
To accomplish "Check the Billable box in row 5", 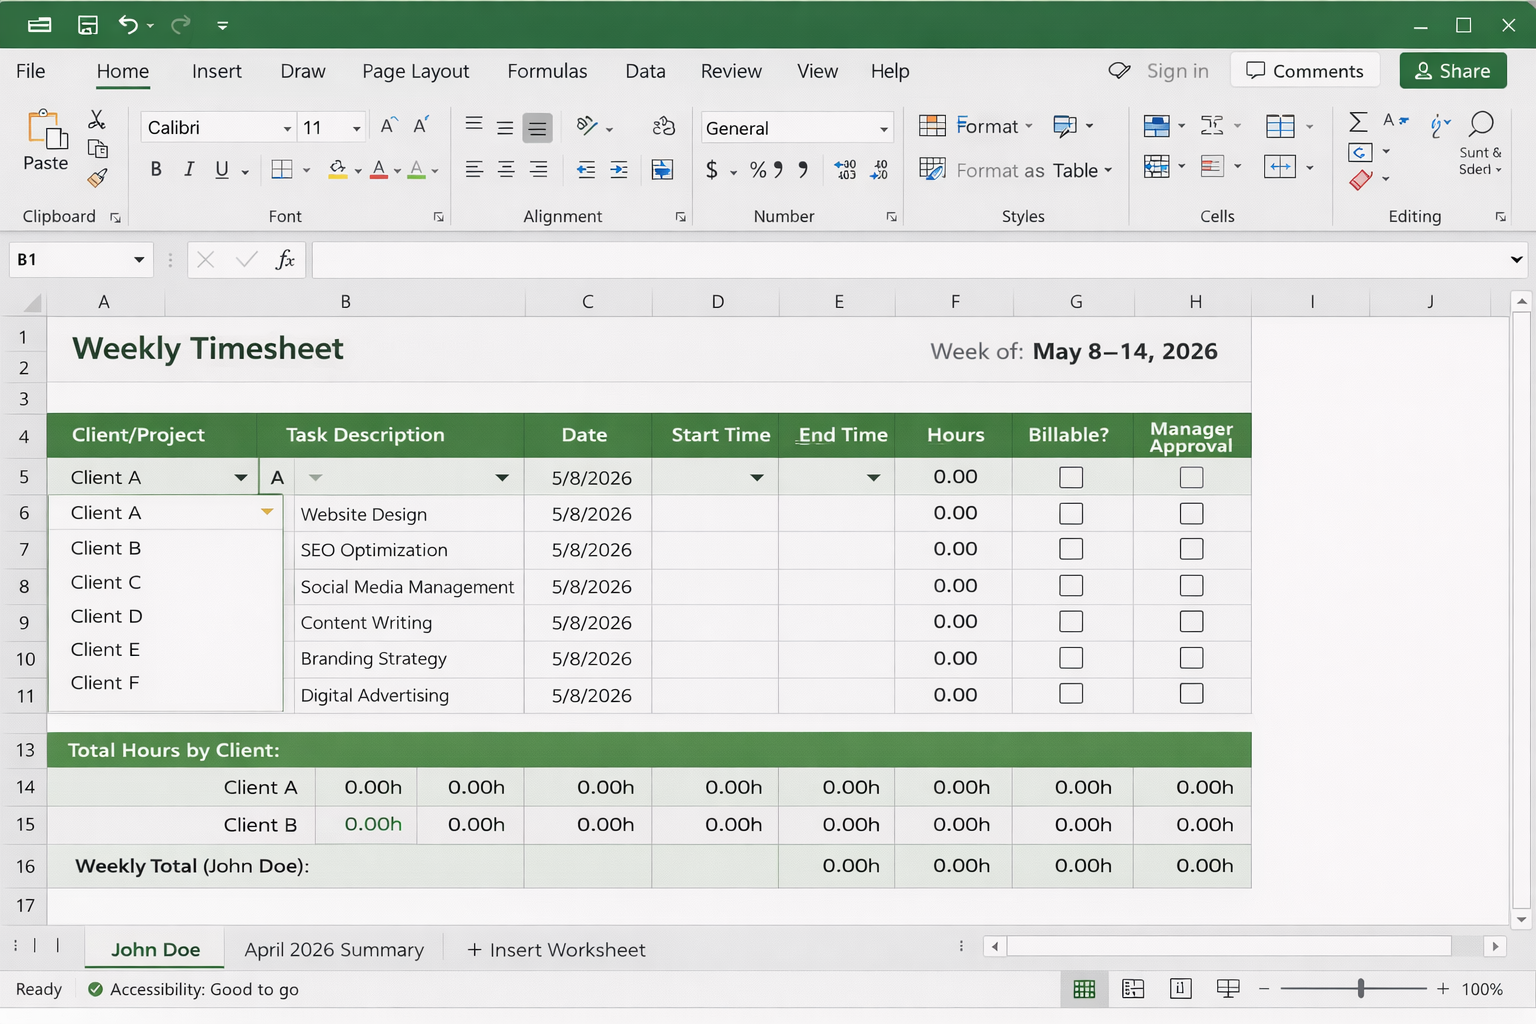I will point(1071,478).
